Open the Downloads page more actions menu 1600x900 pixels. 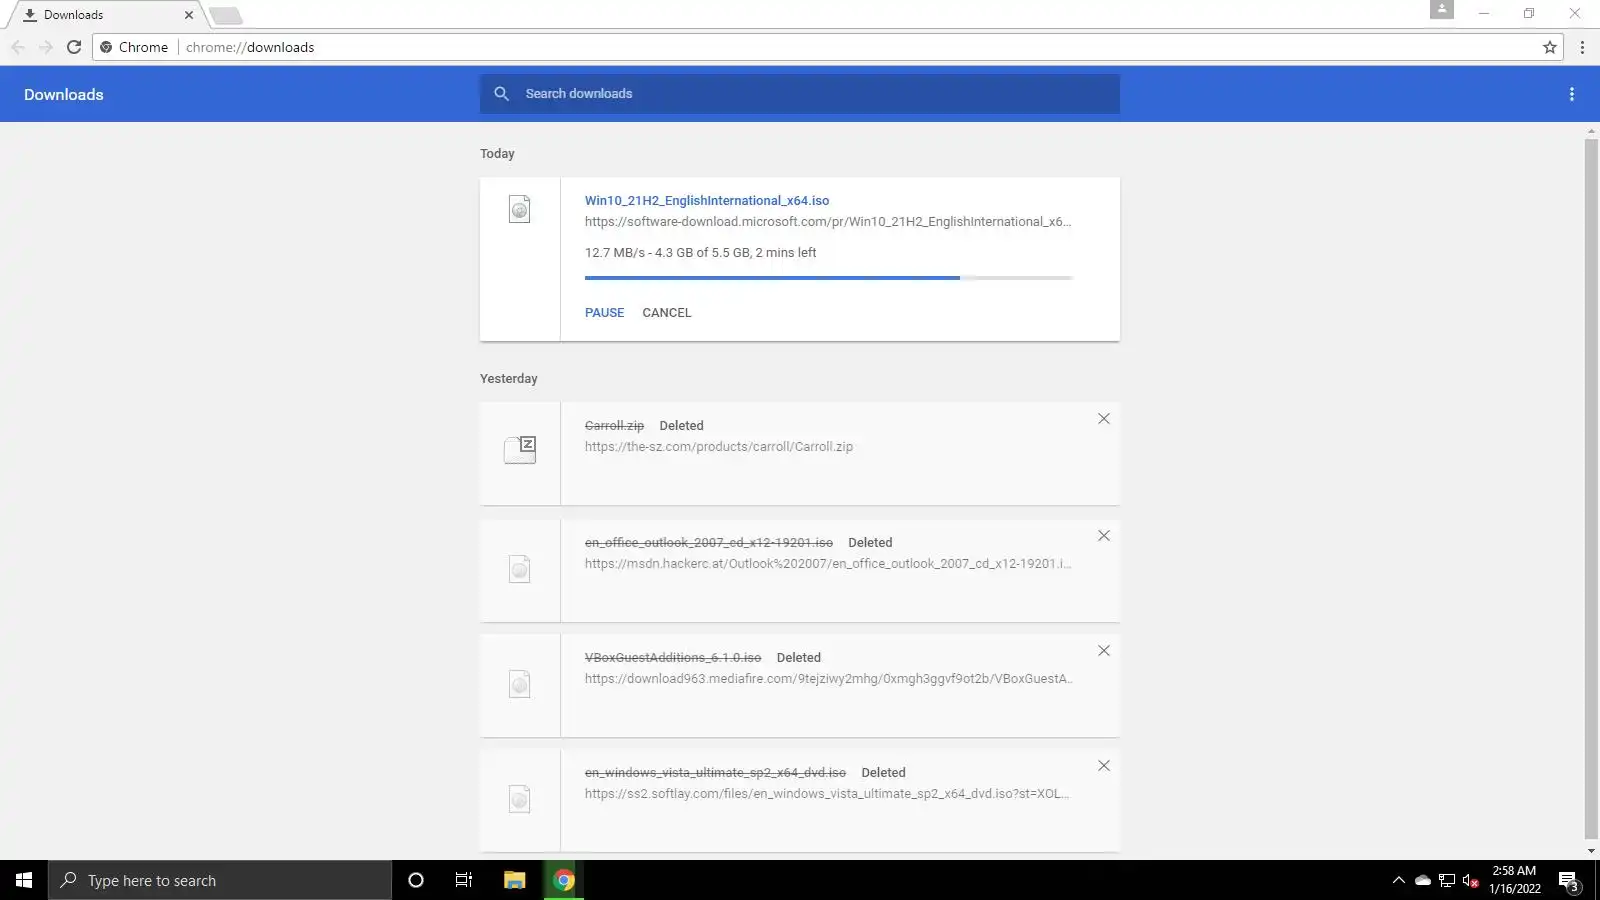click(1572, 94)
